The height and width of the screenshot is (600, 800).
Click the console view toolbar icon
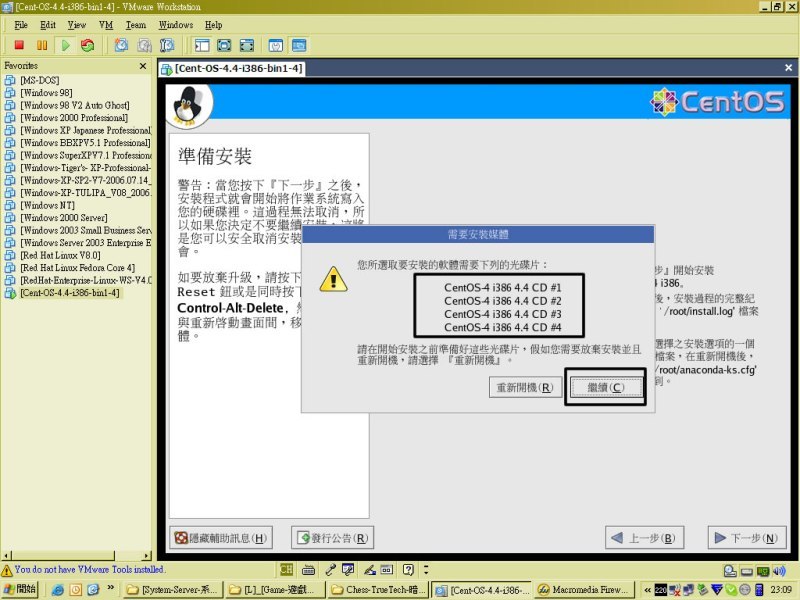(299, 45)
